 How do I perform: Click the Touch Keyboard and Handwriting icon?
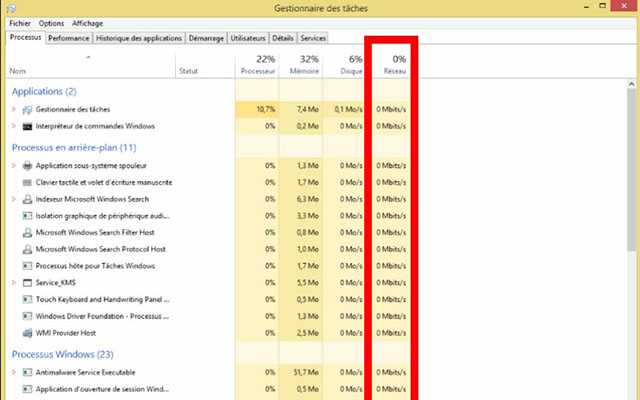coord(27,300)
